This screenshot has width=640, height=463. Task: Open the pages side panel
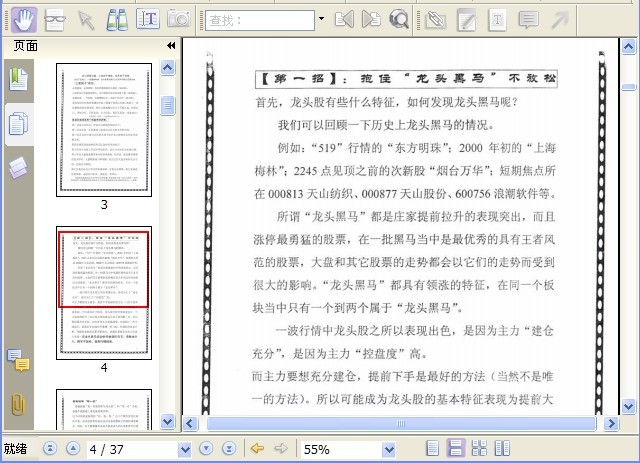click(x=18, y=124)
